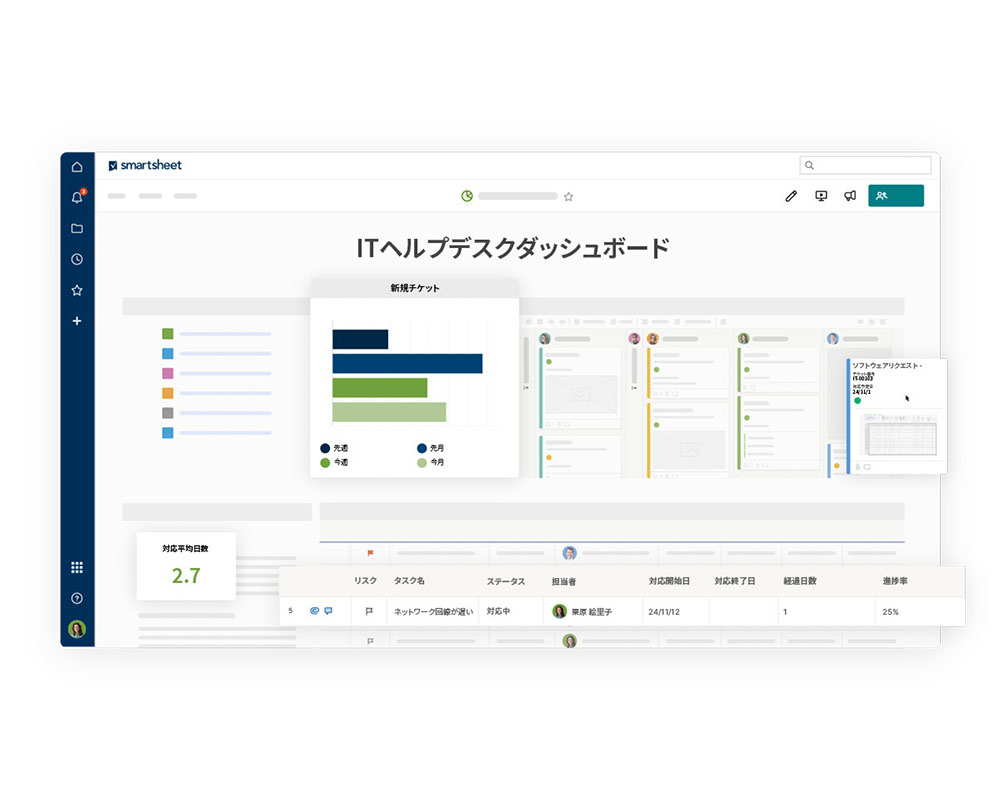
Task: Click the teal share button
Action: (895, 196)
